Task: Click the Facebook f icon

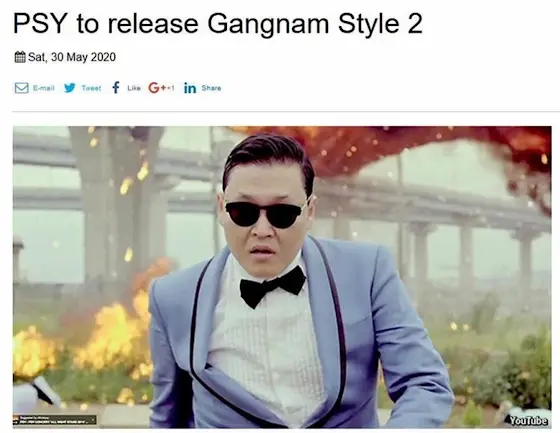Action: coord(115,88)
